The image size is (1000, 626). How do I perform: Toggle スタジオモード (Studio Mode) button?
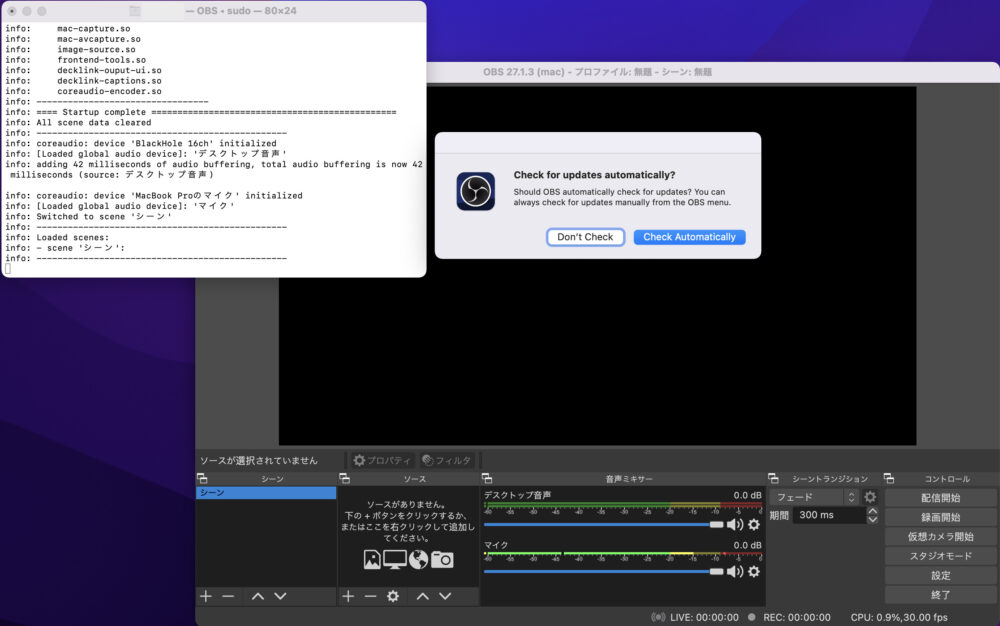pos(941,556)
